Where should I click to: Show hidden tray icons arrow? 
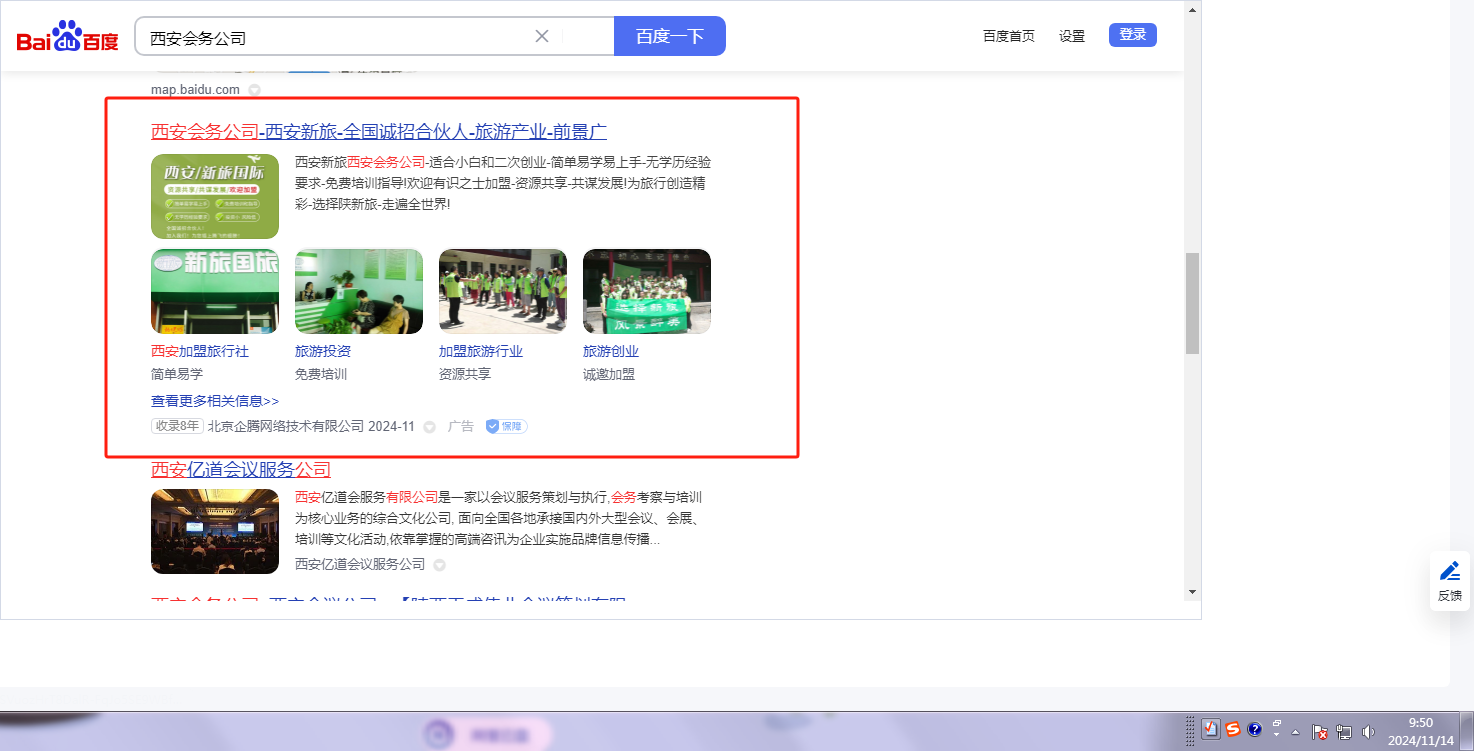1296,730
